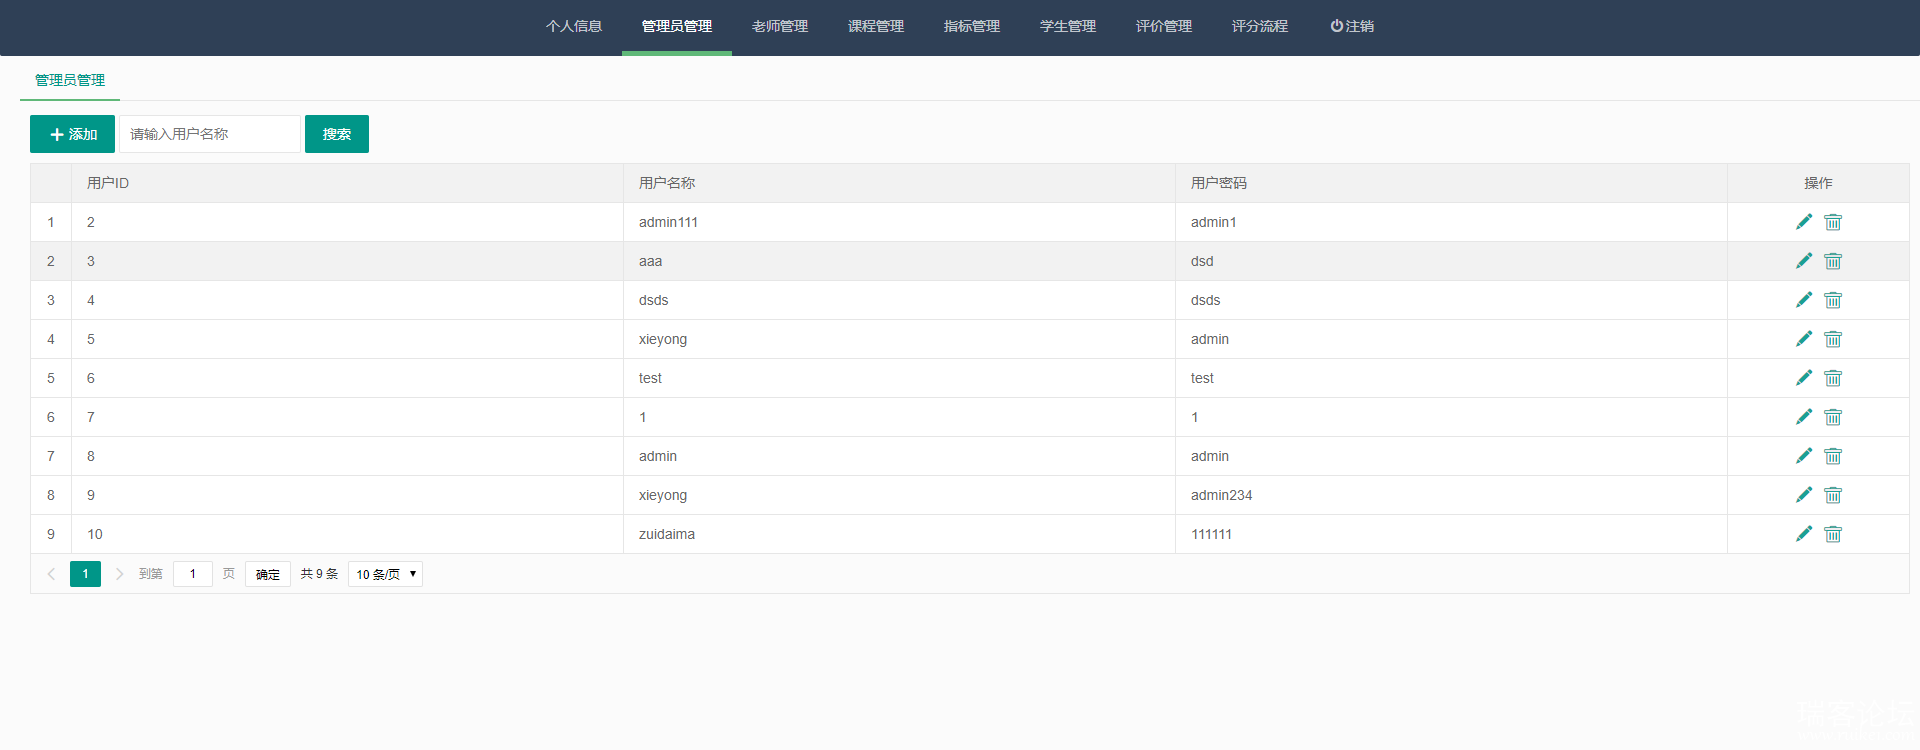Open 评分流程 menu item

click(1260, 26)
